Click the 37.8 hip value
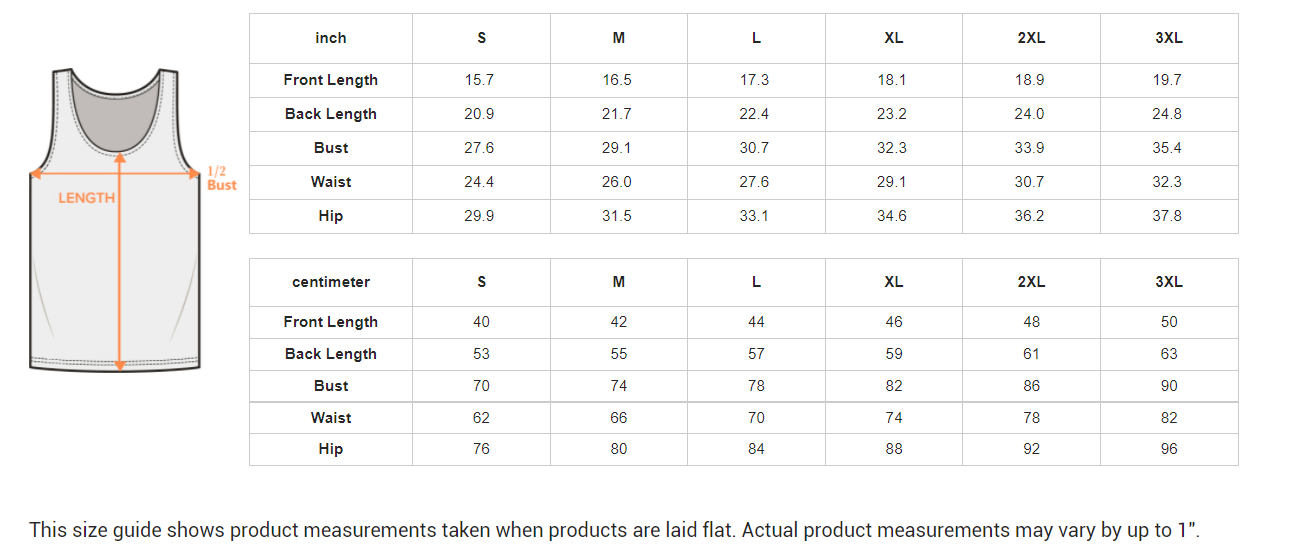This screenshot has height=554, width=1301. click(x=1168, y=216)
